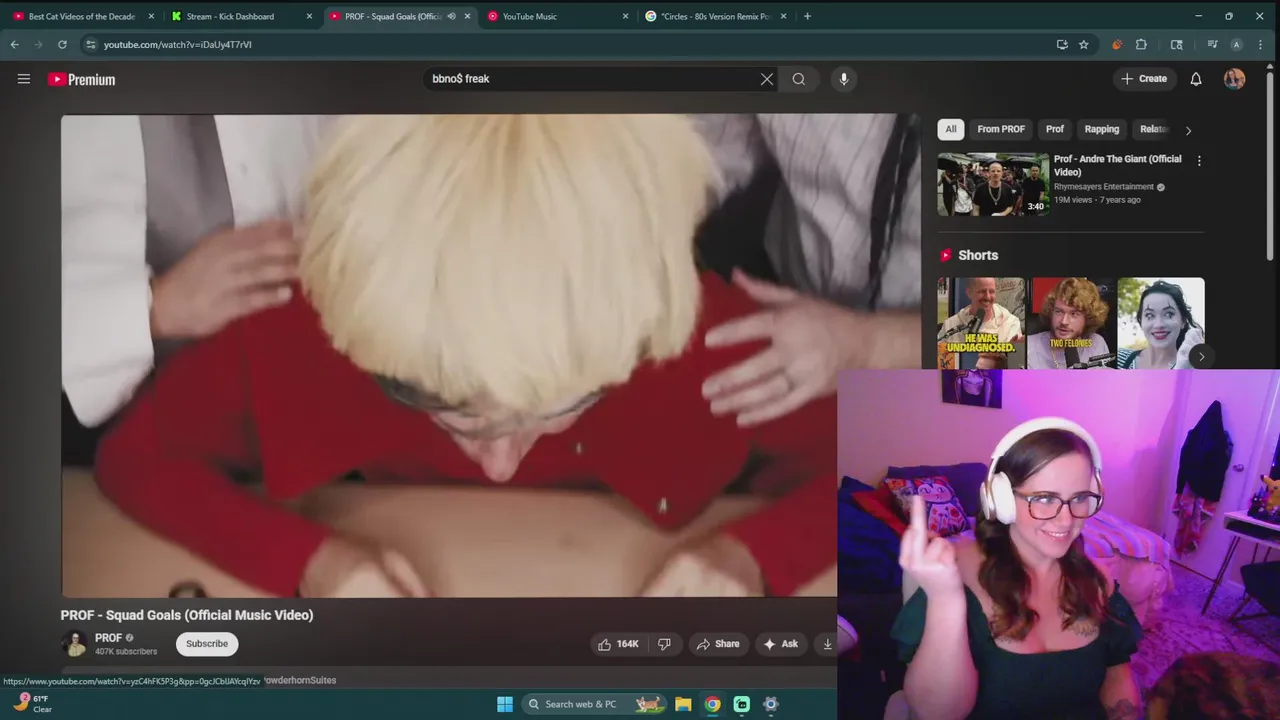Share this video
The image size is (1280, 720).
[x=718, y=644]
